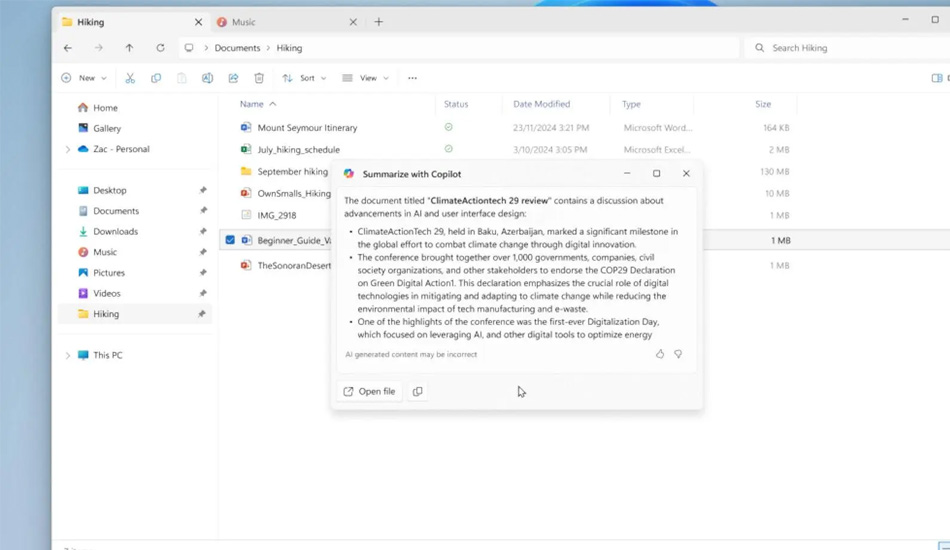Go back with the left arrow

coord(68,48)
